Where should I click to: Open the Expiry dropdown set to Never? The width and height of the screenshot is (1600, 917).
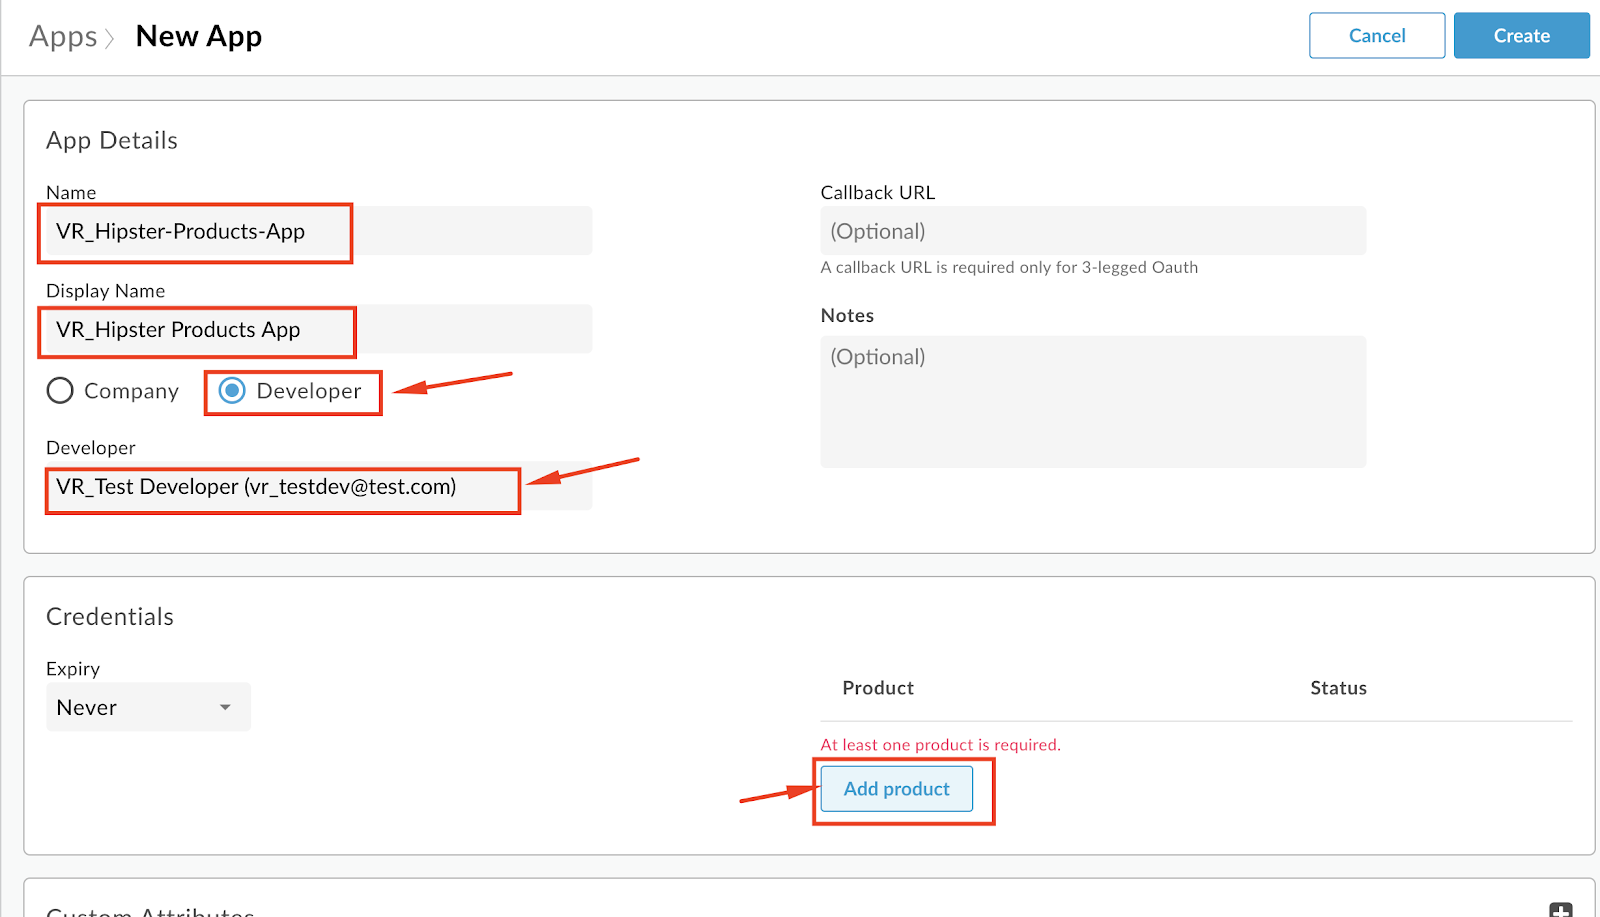click(148, 707)
